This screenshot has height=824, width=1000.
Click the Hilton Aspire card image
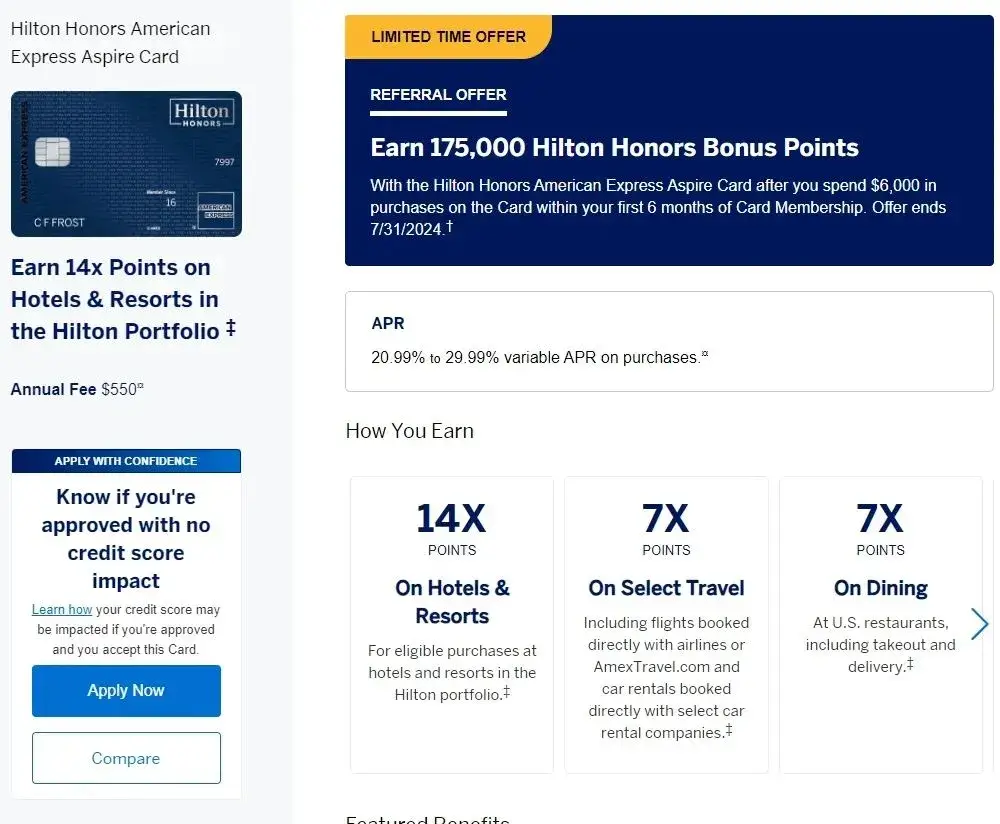126,164
